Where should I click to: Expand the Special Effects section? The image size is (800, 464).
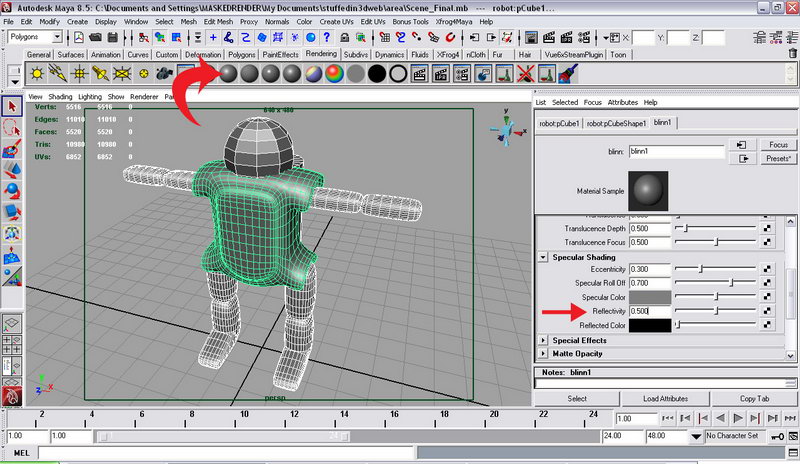coord(544,340)
